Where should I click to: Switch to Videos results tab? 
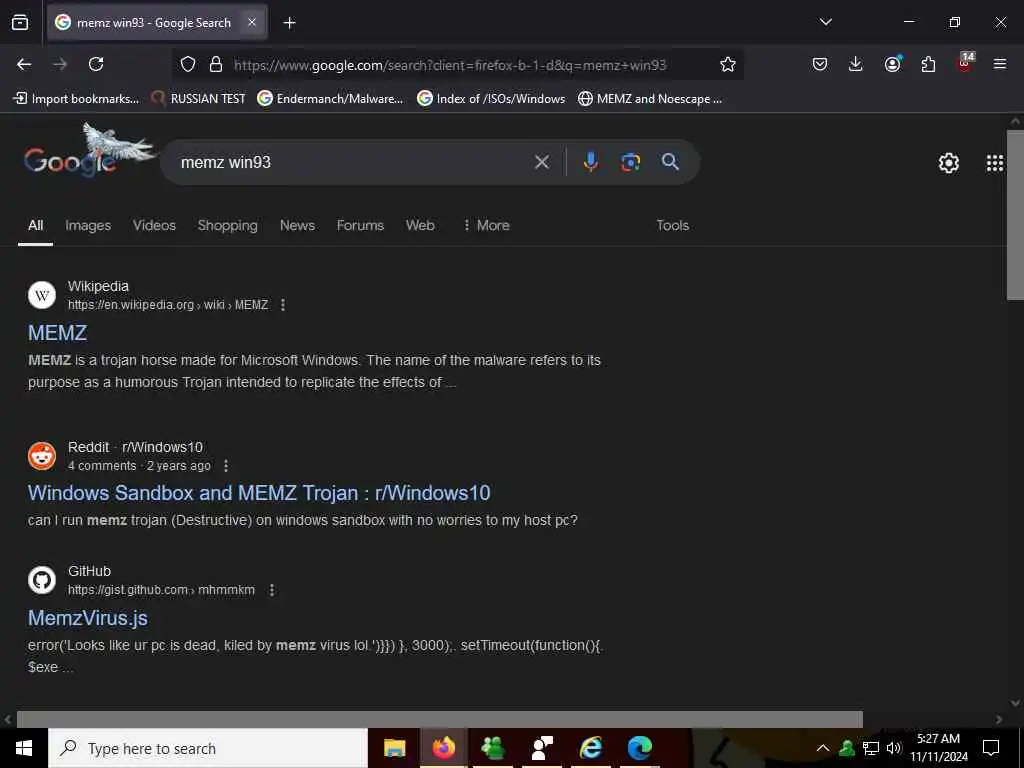click(x=154, y=225)
